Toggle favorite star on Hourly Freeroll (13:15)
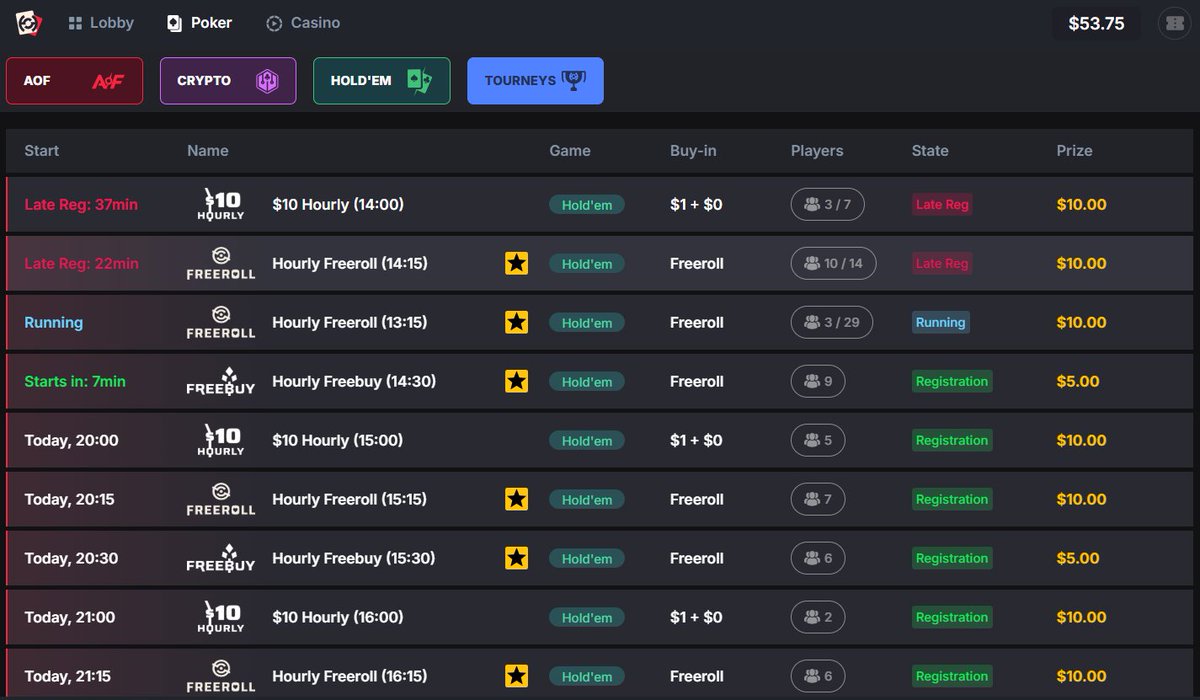Image resolution: width=1200 pixels, height=700 pixels. (516, 323)
